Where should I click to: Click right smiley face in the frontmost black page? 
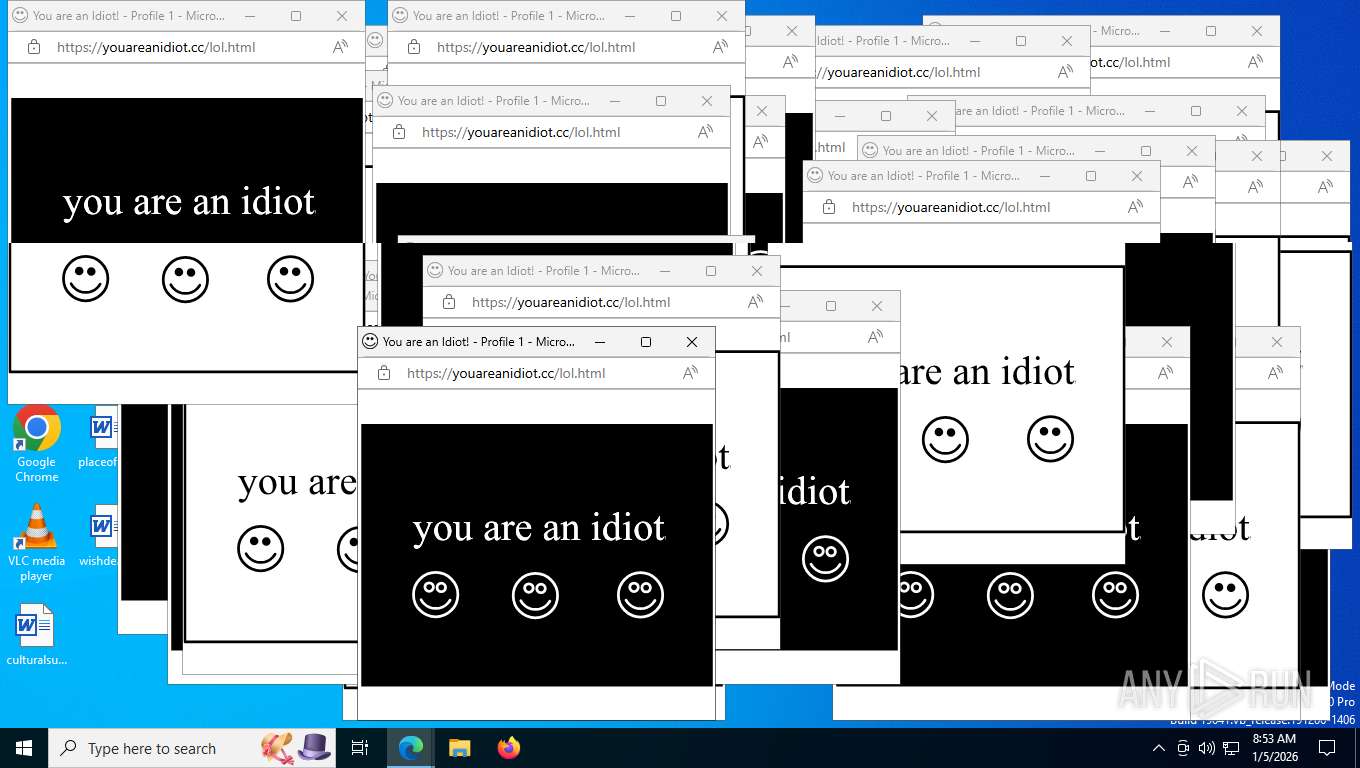coord(640,595)
